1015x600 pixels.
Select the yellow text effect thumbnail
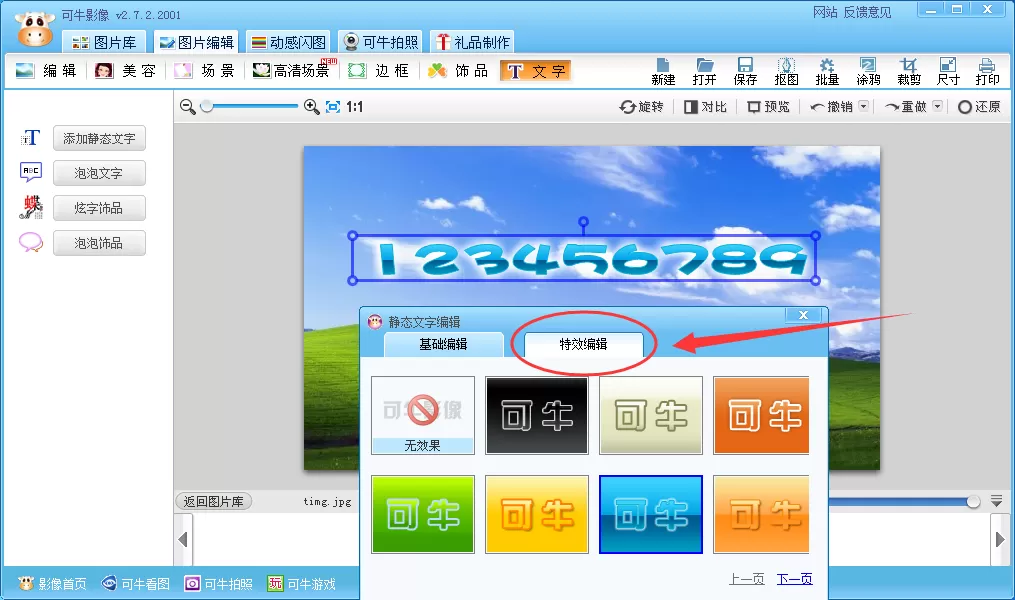coord(537,515)
